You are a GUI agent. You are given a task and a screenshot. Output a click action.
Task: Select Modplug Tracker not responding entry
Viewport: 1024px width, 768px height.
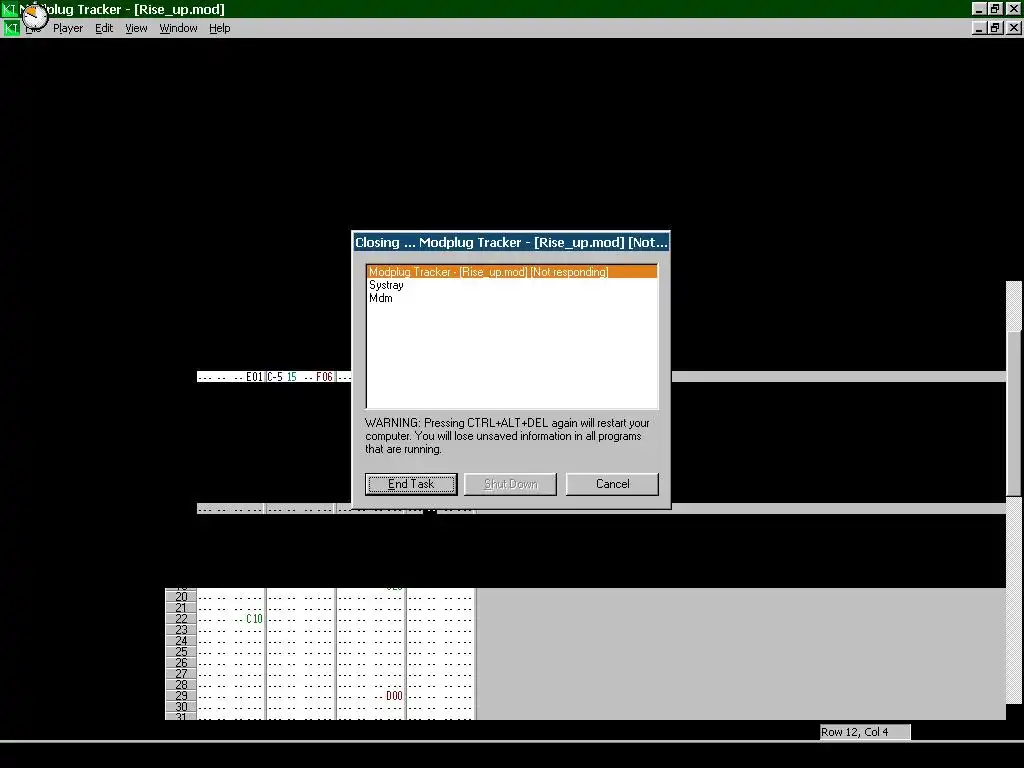[x=512, y=272]
